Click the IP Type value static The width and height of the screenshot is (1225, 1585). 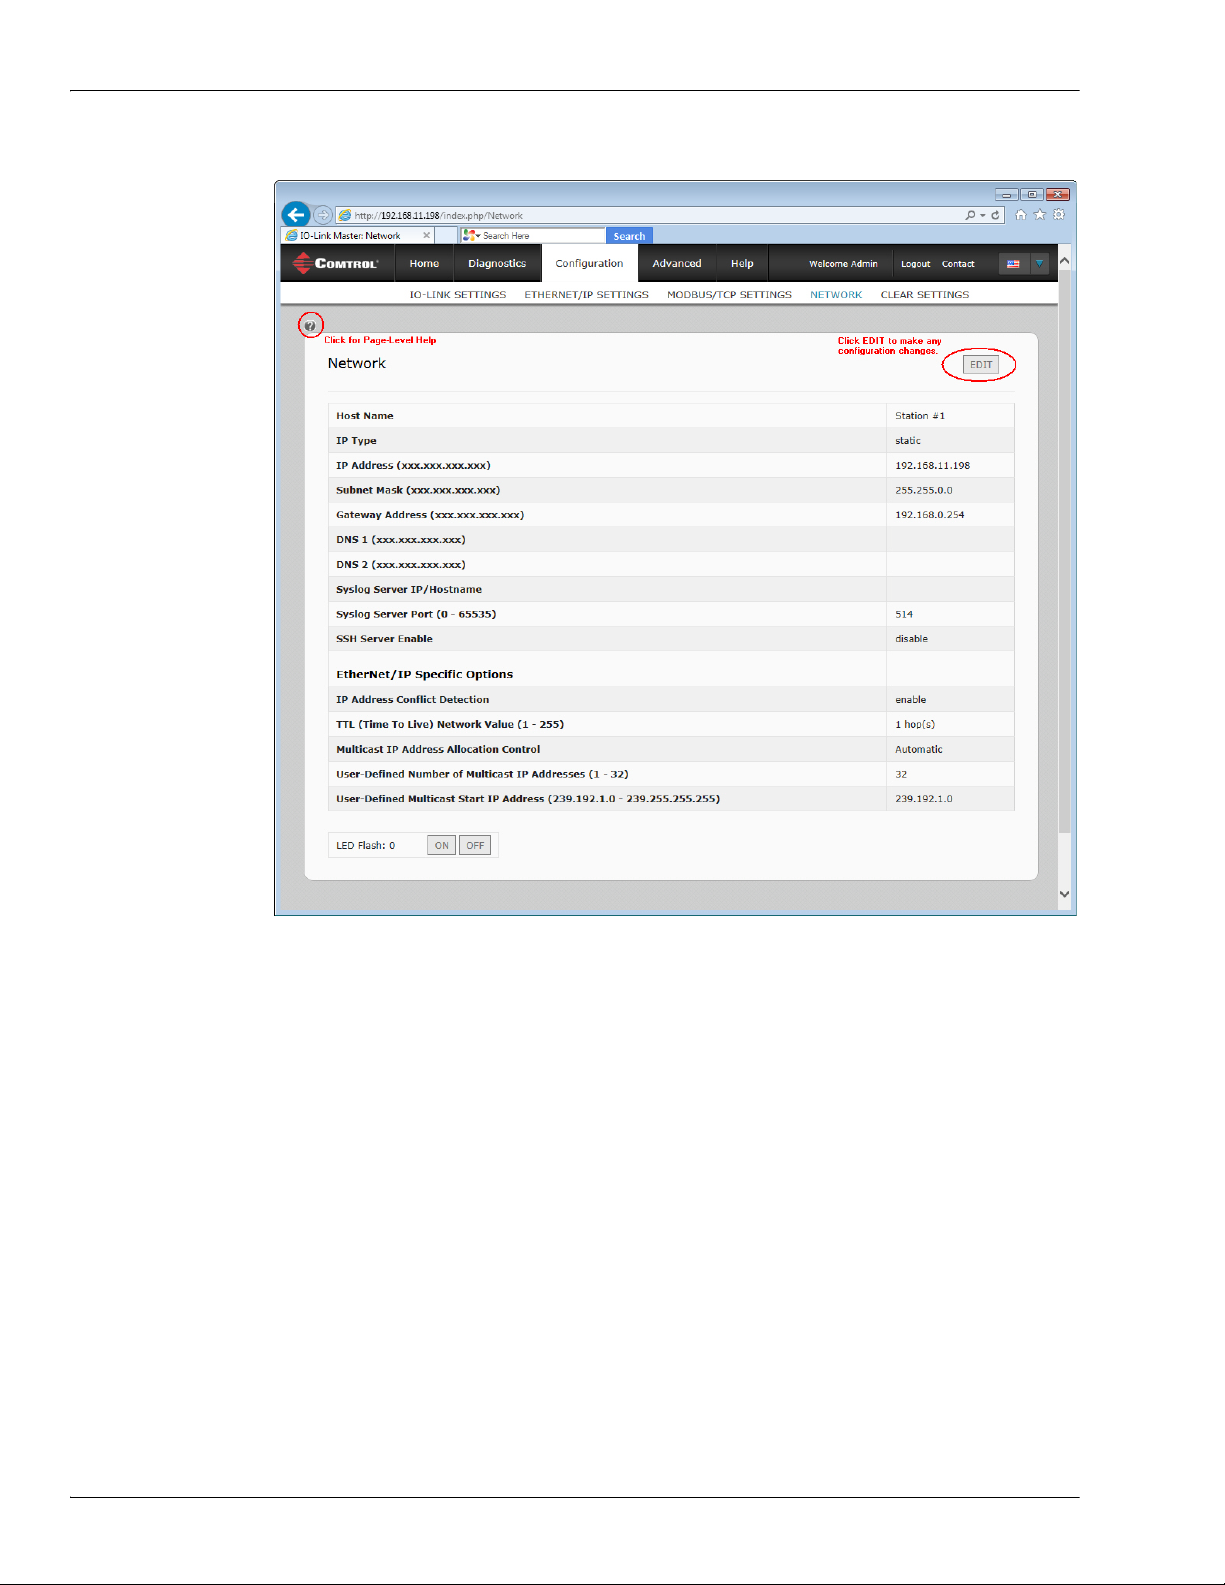[x=908, y=441]
